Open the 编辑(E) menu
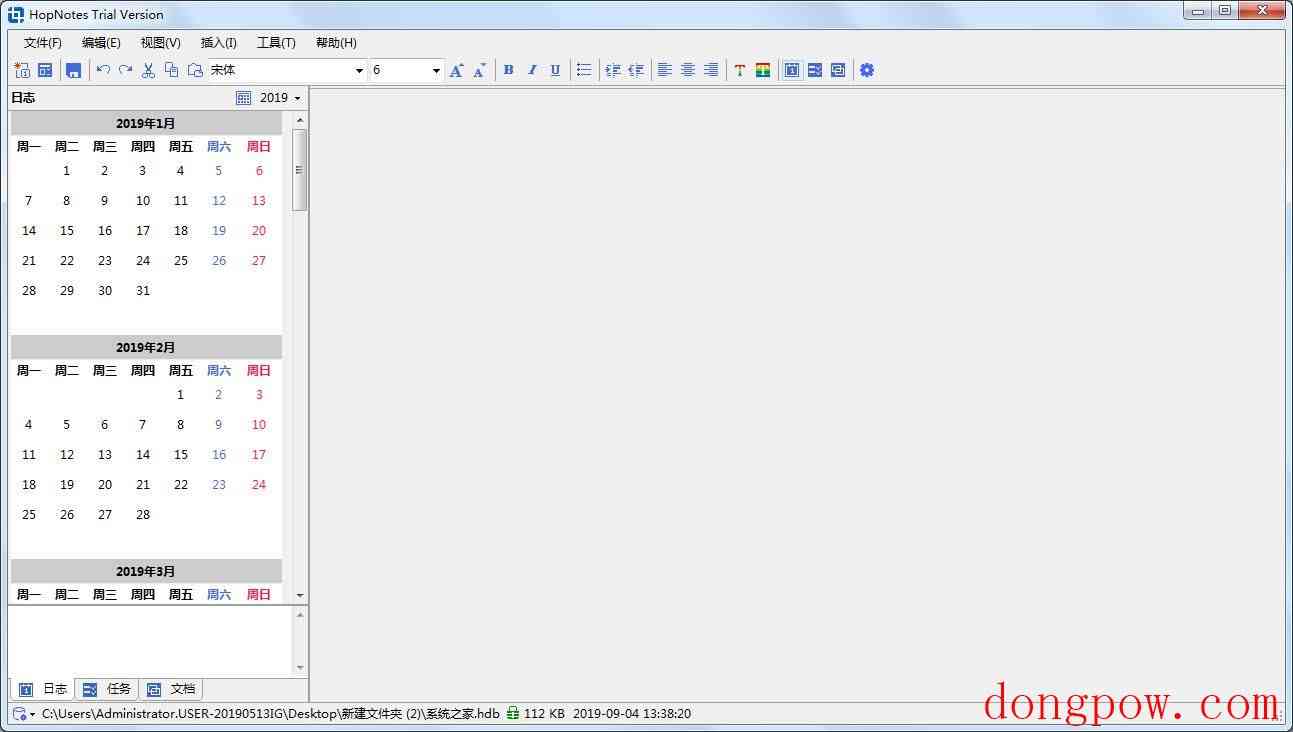This screenshot has width=1293, height=732. [x=101, y=43]
